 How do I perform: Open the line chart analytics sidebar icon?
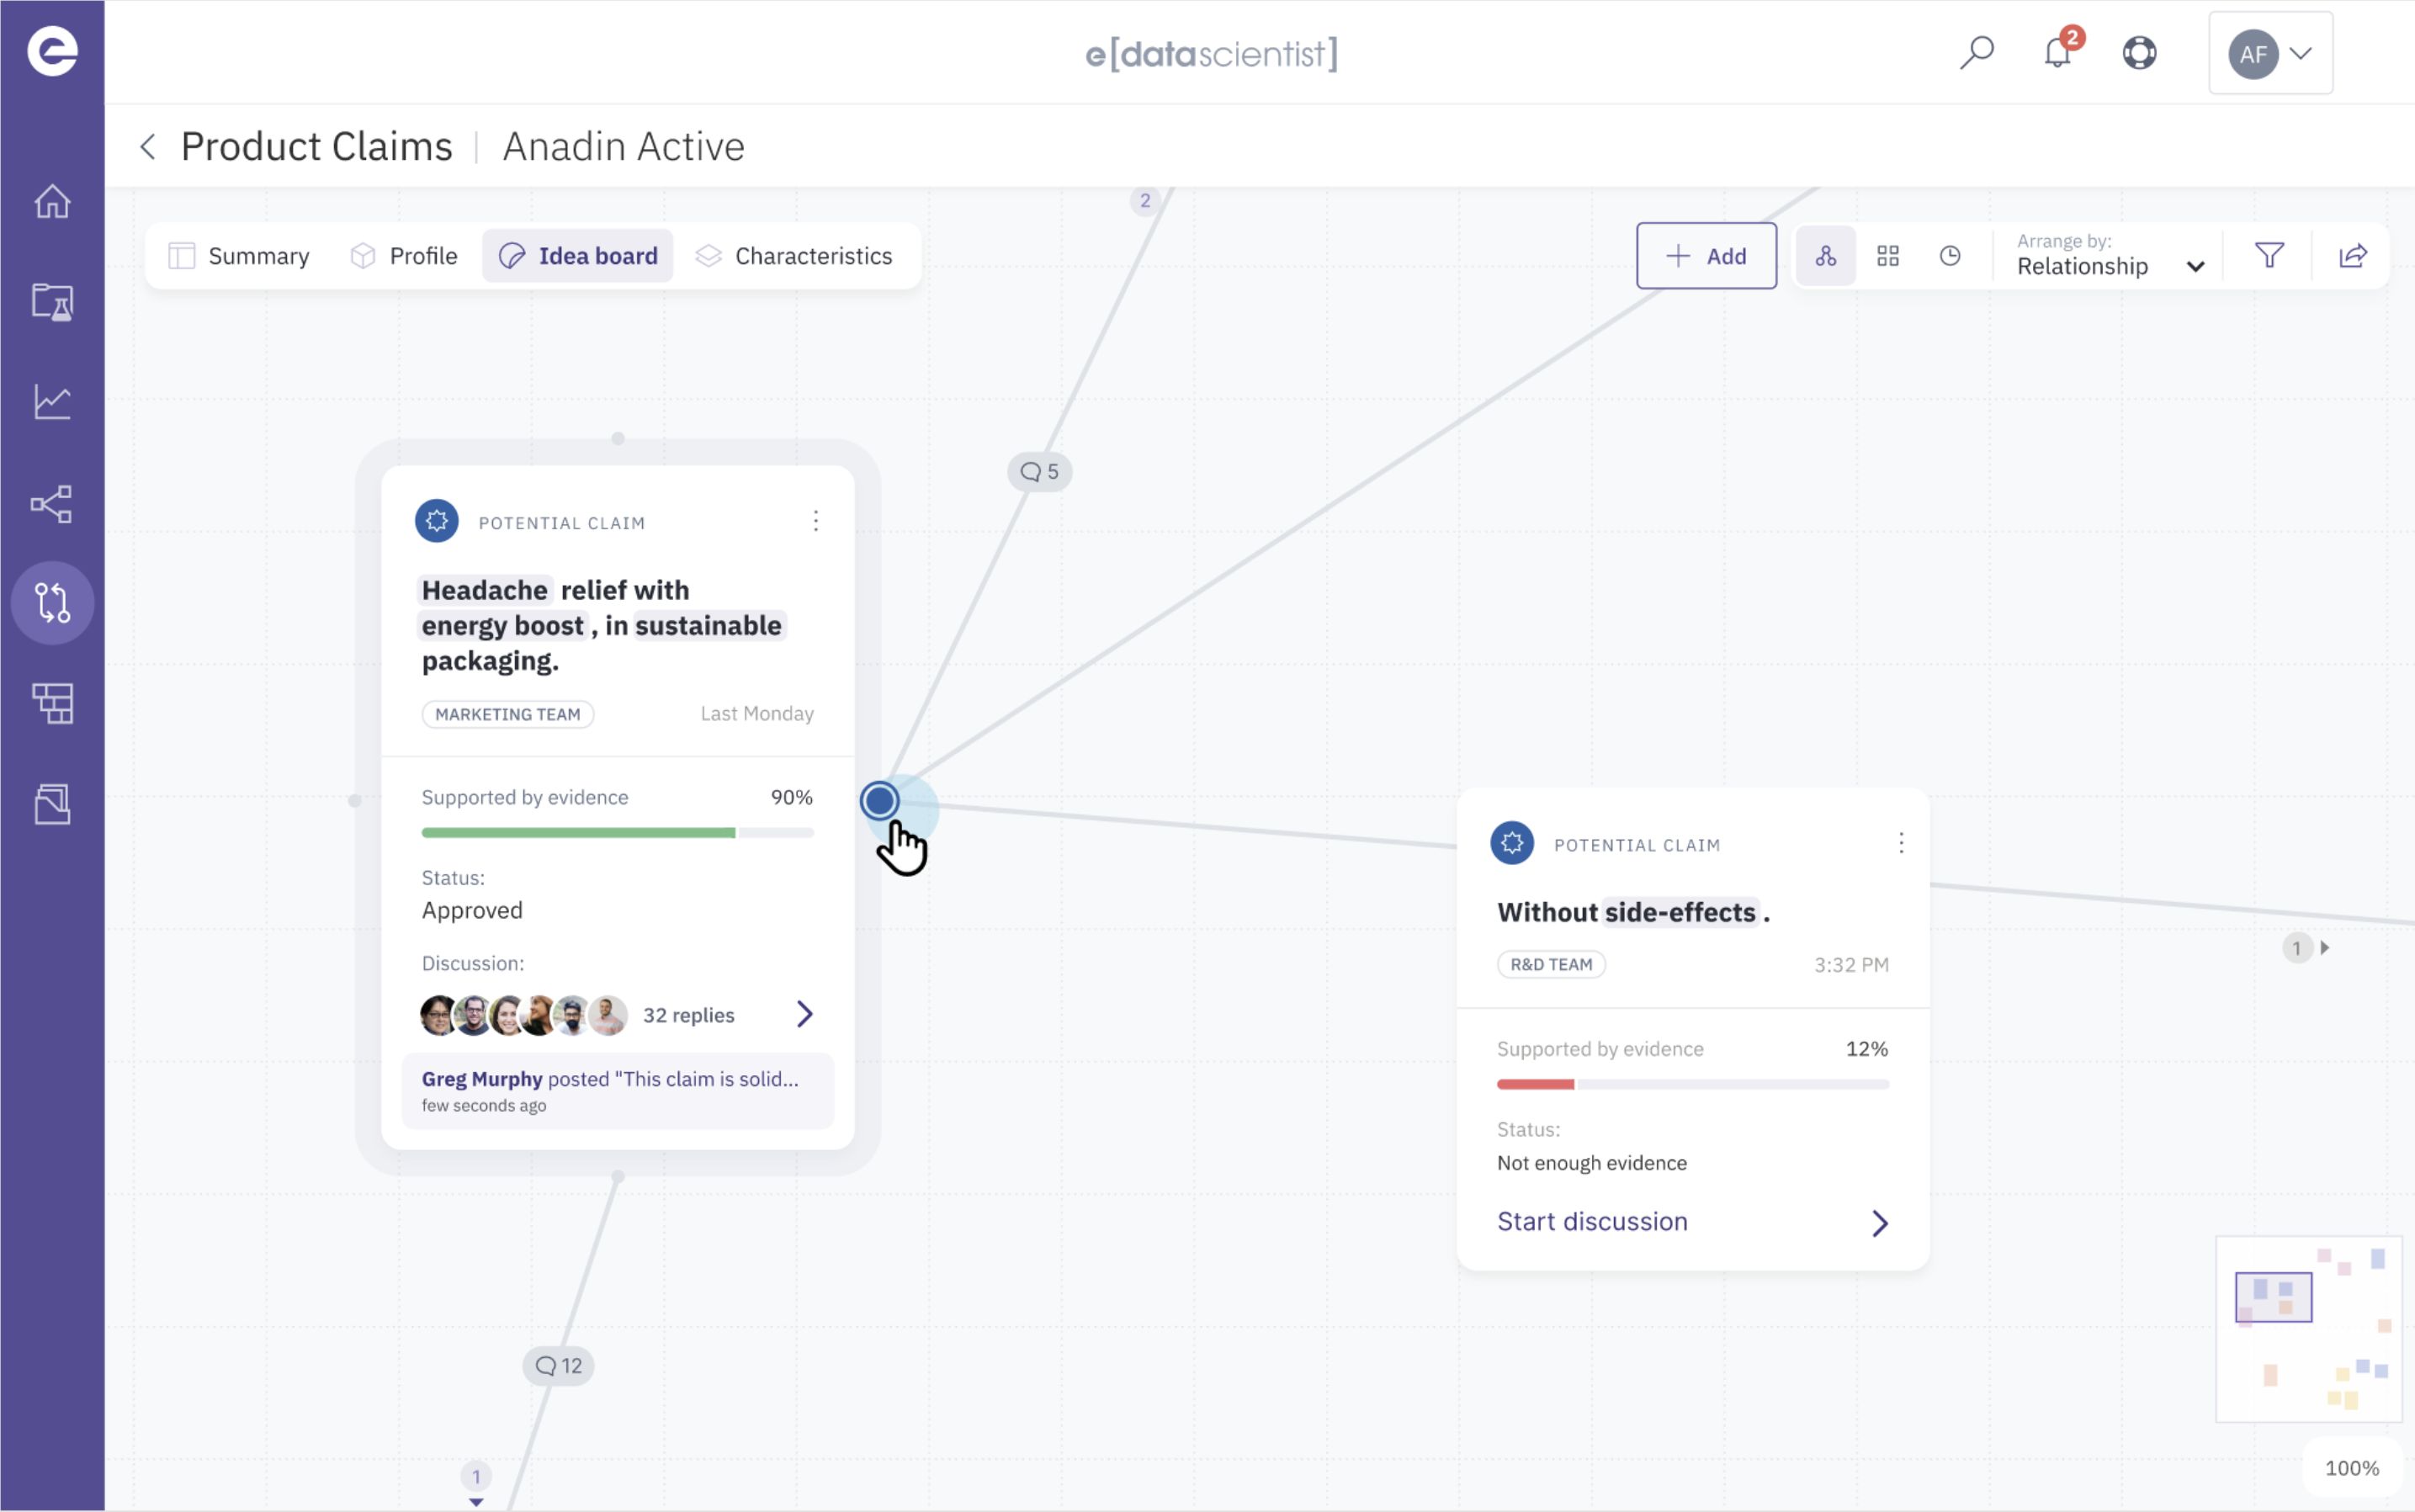tap(52, 402)
